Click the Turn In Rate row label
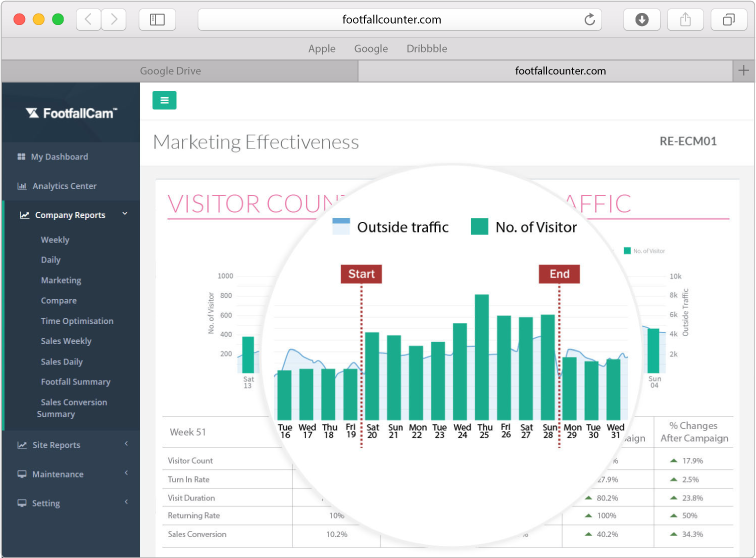 point(189,479)
